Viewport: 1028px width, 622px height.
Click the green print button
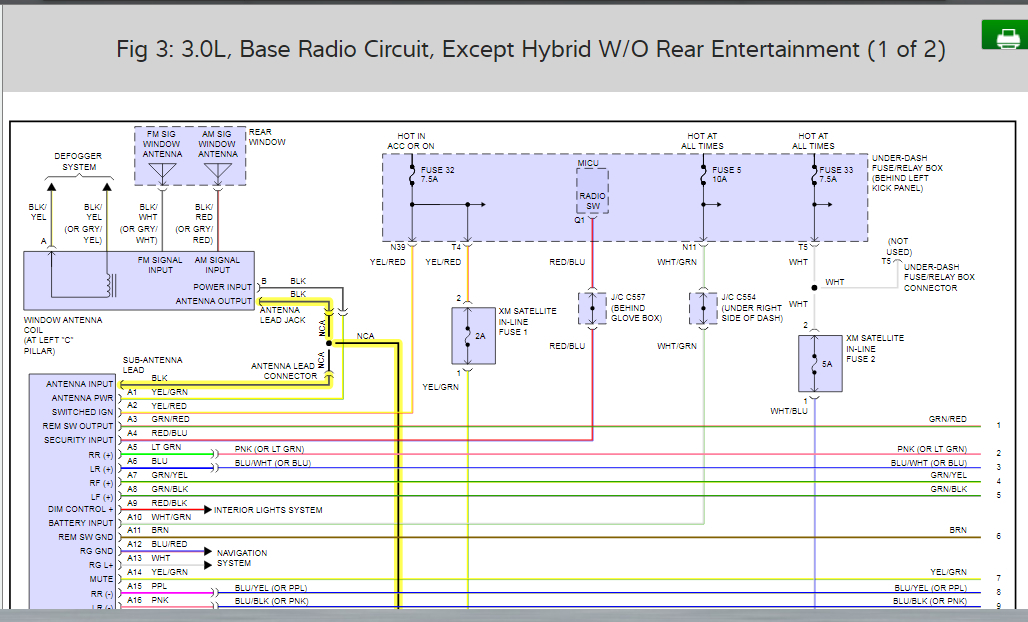coord(1004,39)
